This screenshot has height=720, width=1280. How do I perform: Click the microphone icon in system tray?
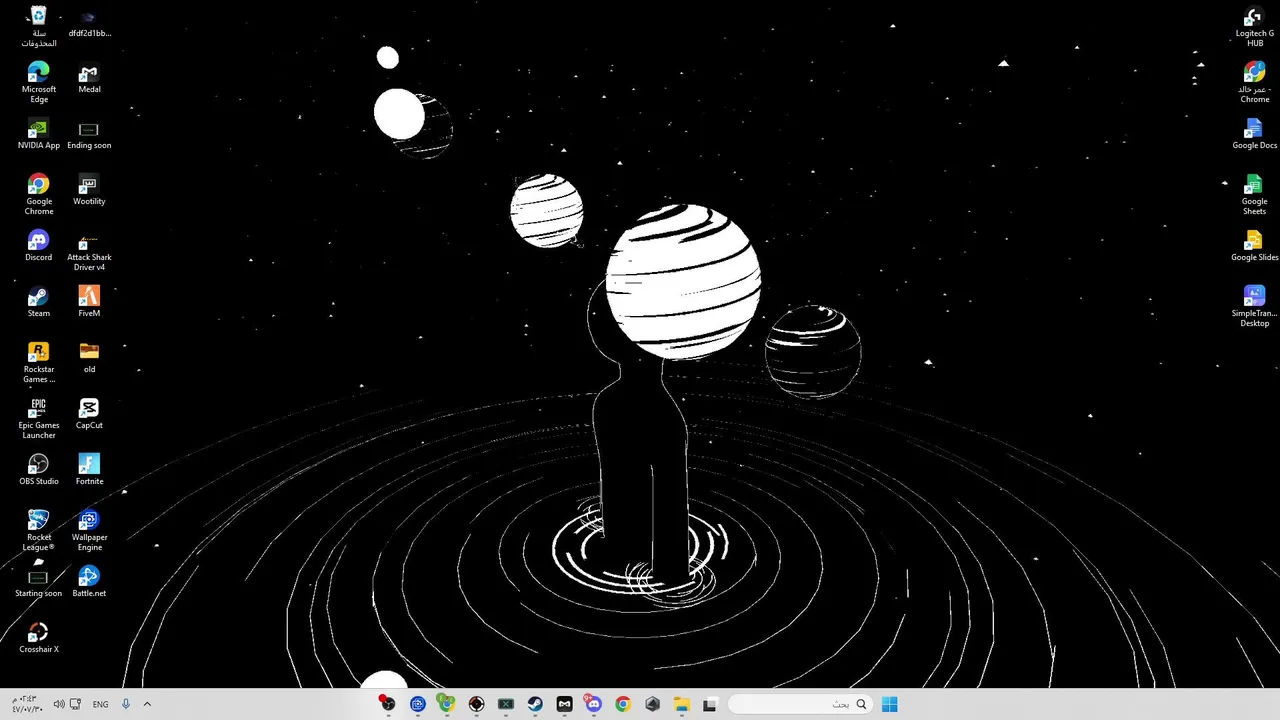point(126,704)
